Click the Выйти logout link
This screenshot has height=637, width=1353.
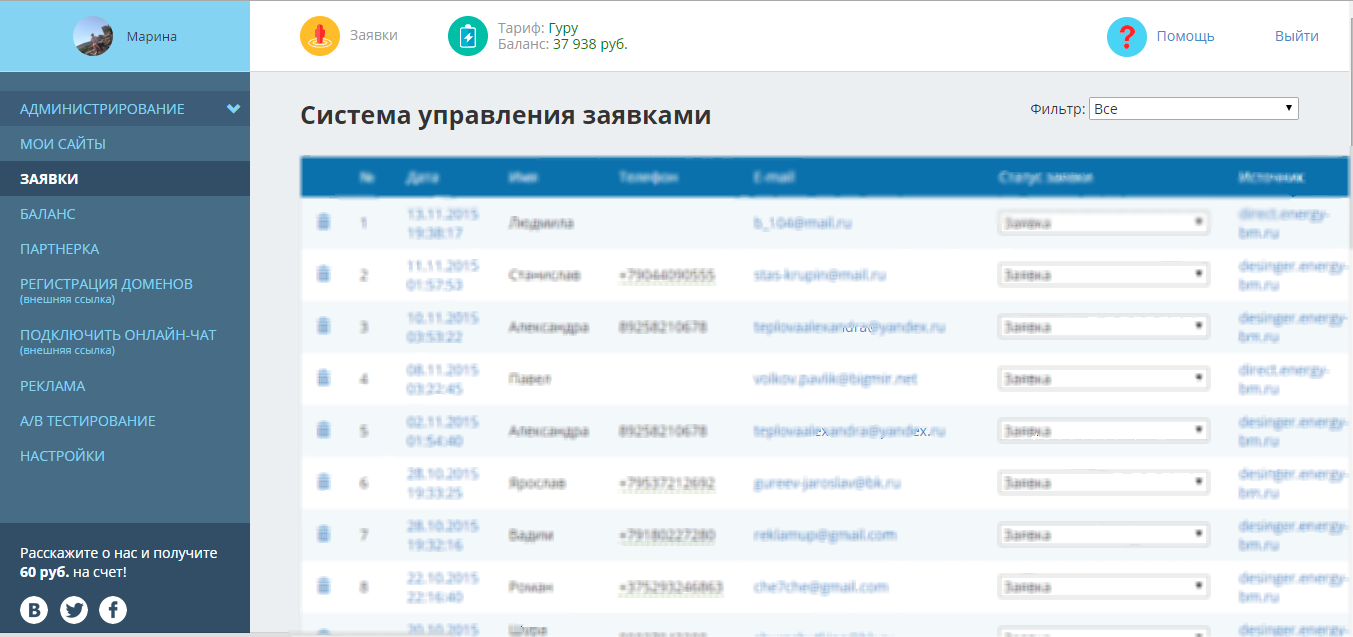pyautogui.click(x=1297, y=36)
